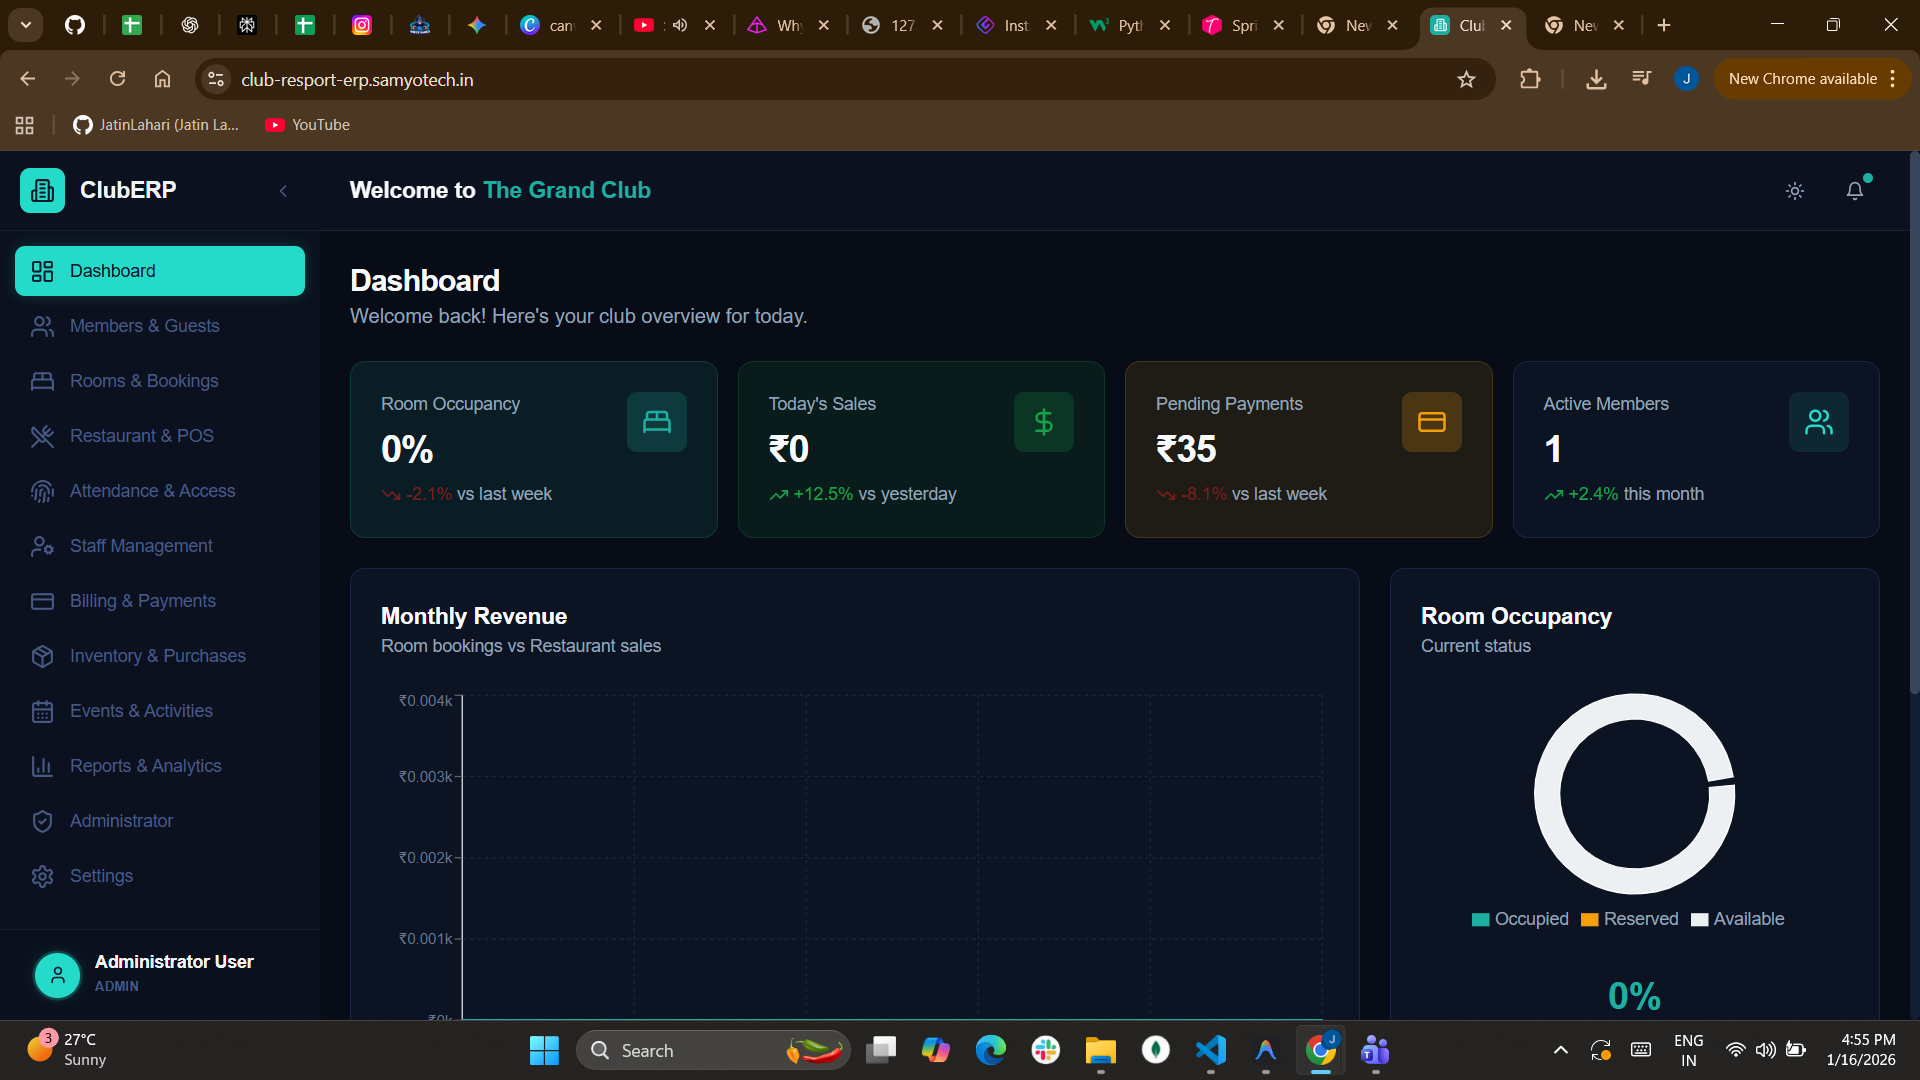Click the bed icon in Room Occupancy card
The width and height of the screenshot is (1920, 1080).
pyautogui.click(x=656, y=422)
